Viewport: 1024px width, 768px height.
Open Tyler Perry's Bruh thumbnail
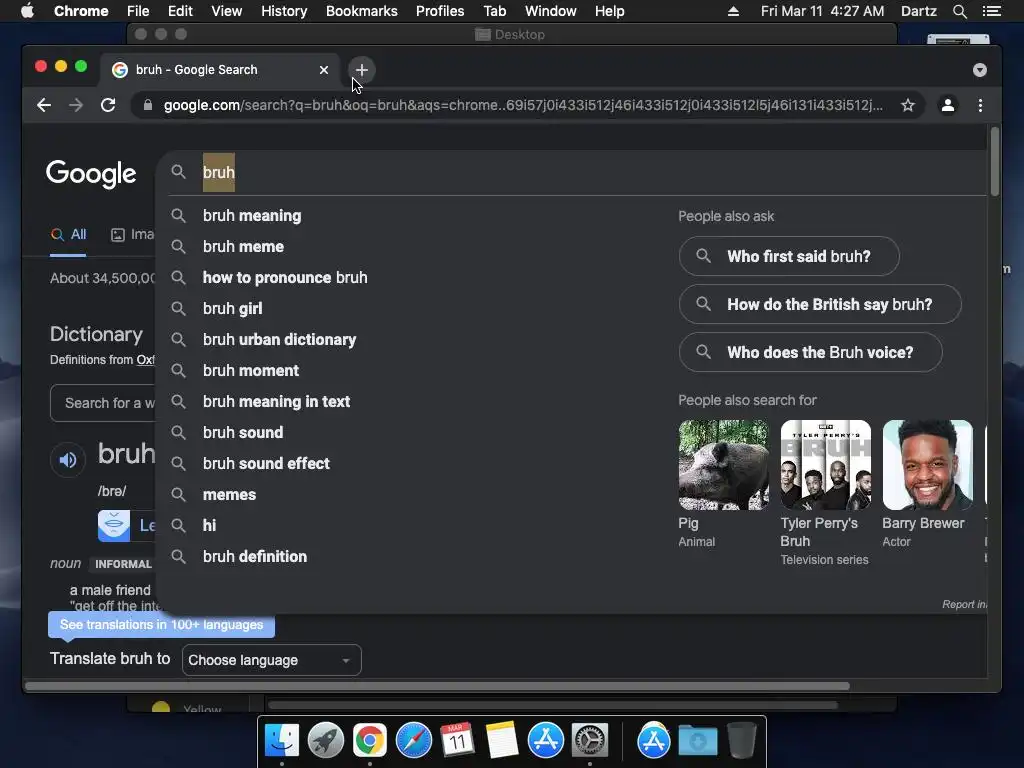point(825,465)
